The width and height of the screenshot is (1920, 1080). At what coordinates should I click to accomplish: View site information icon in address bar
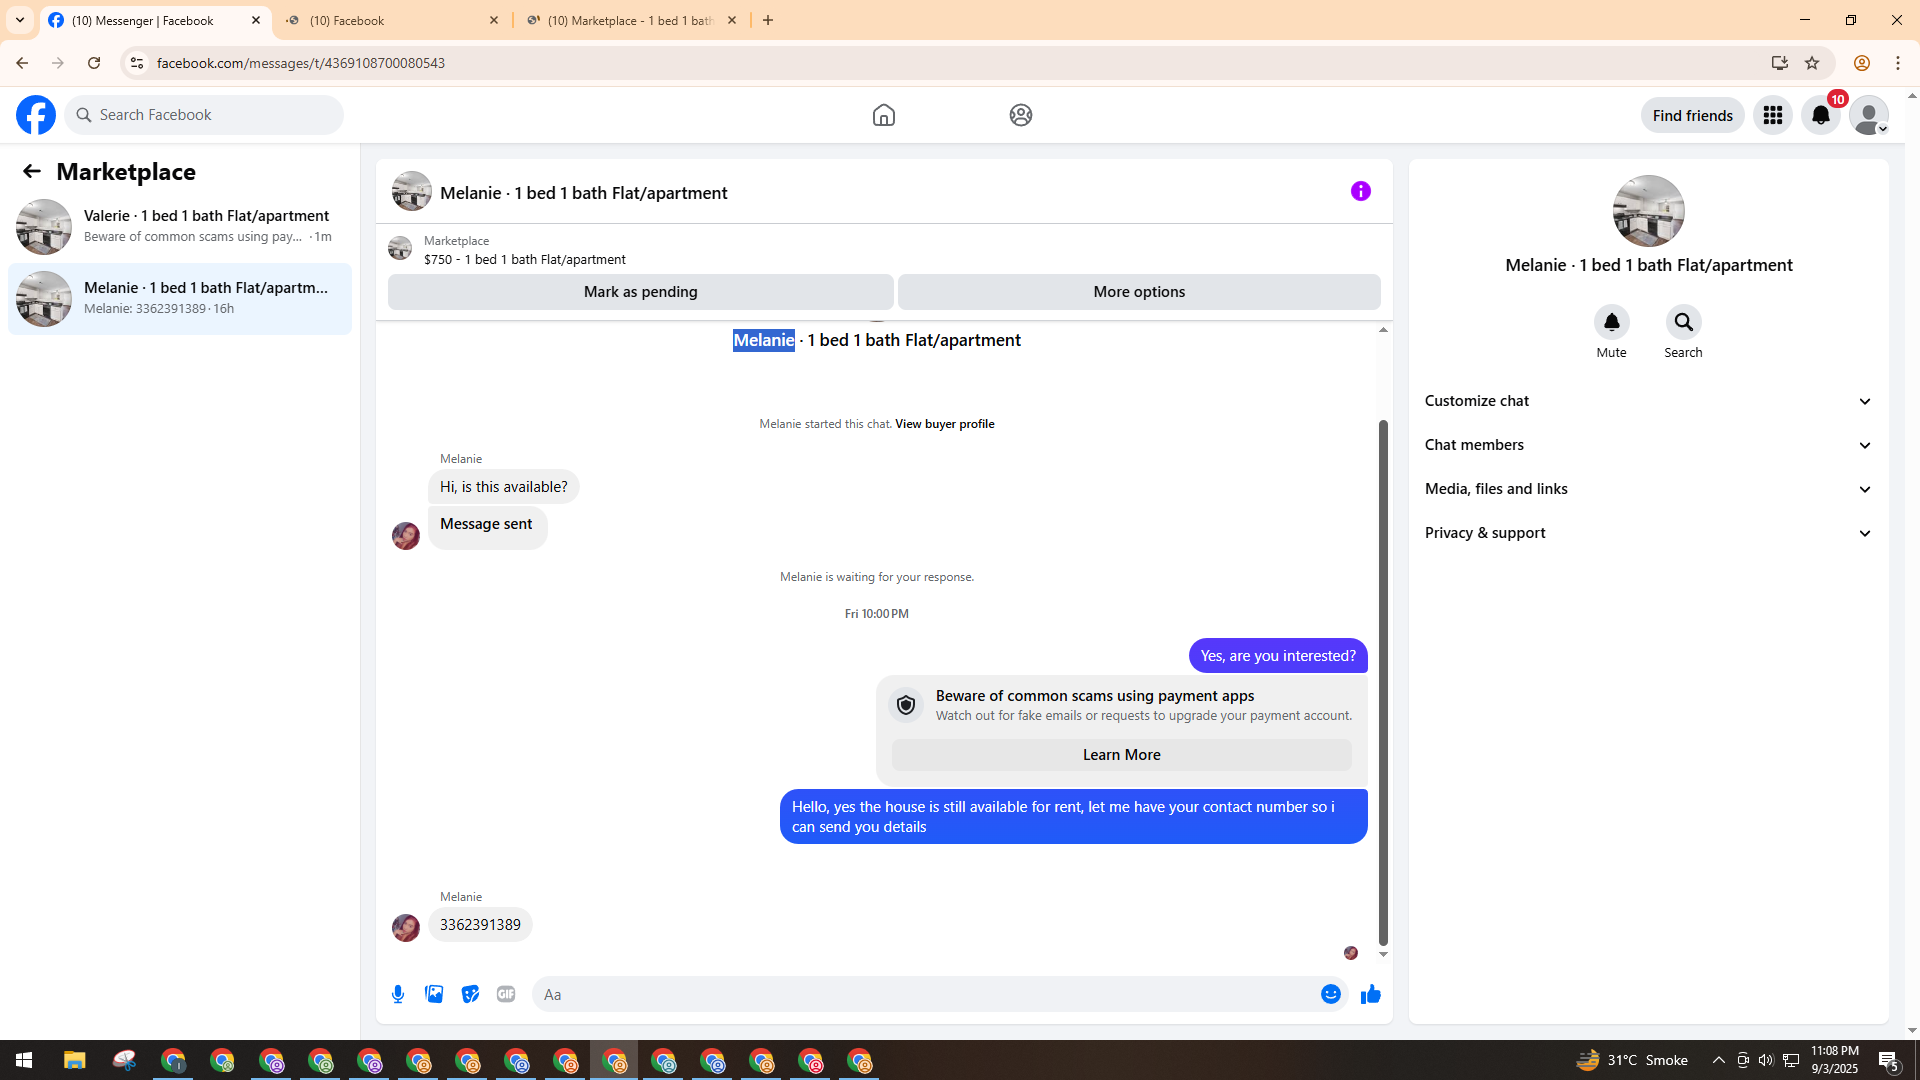[137, 63]
